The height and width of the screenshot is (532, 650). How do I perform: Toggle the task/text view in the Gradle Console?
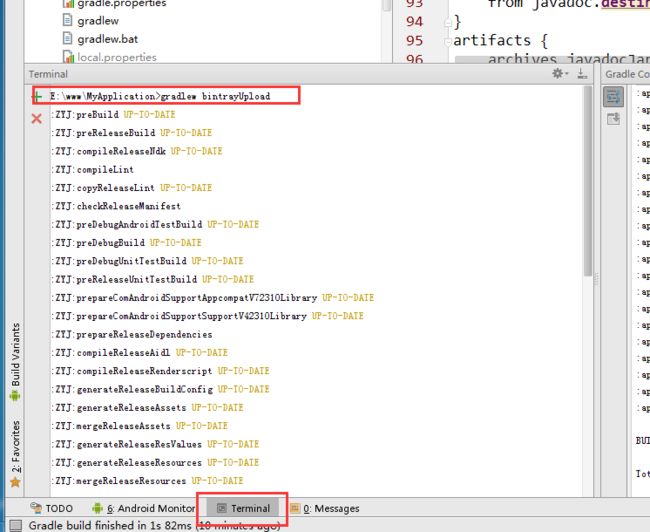(613, 97)
